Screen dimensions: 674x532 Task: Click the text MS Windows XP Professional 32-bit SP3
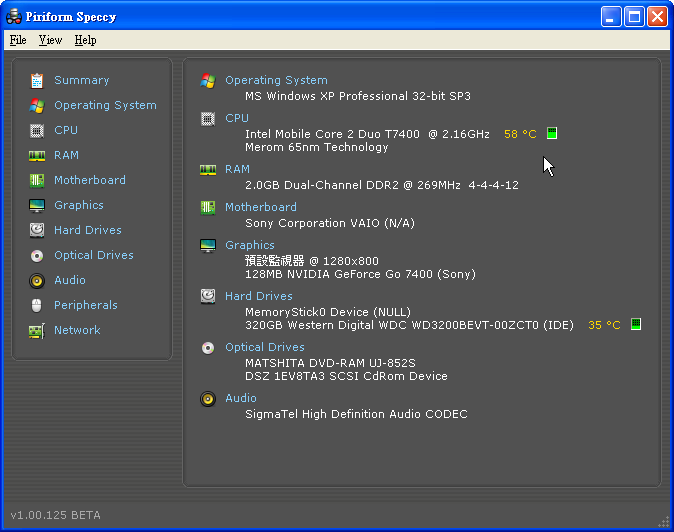358,96
